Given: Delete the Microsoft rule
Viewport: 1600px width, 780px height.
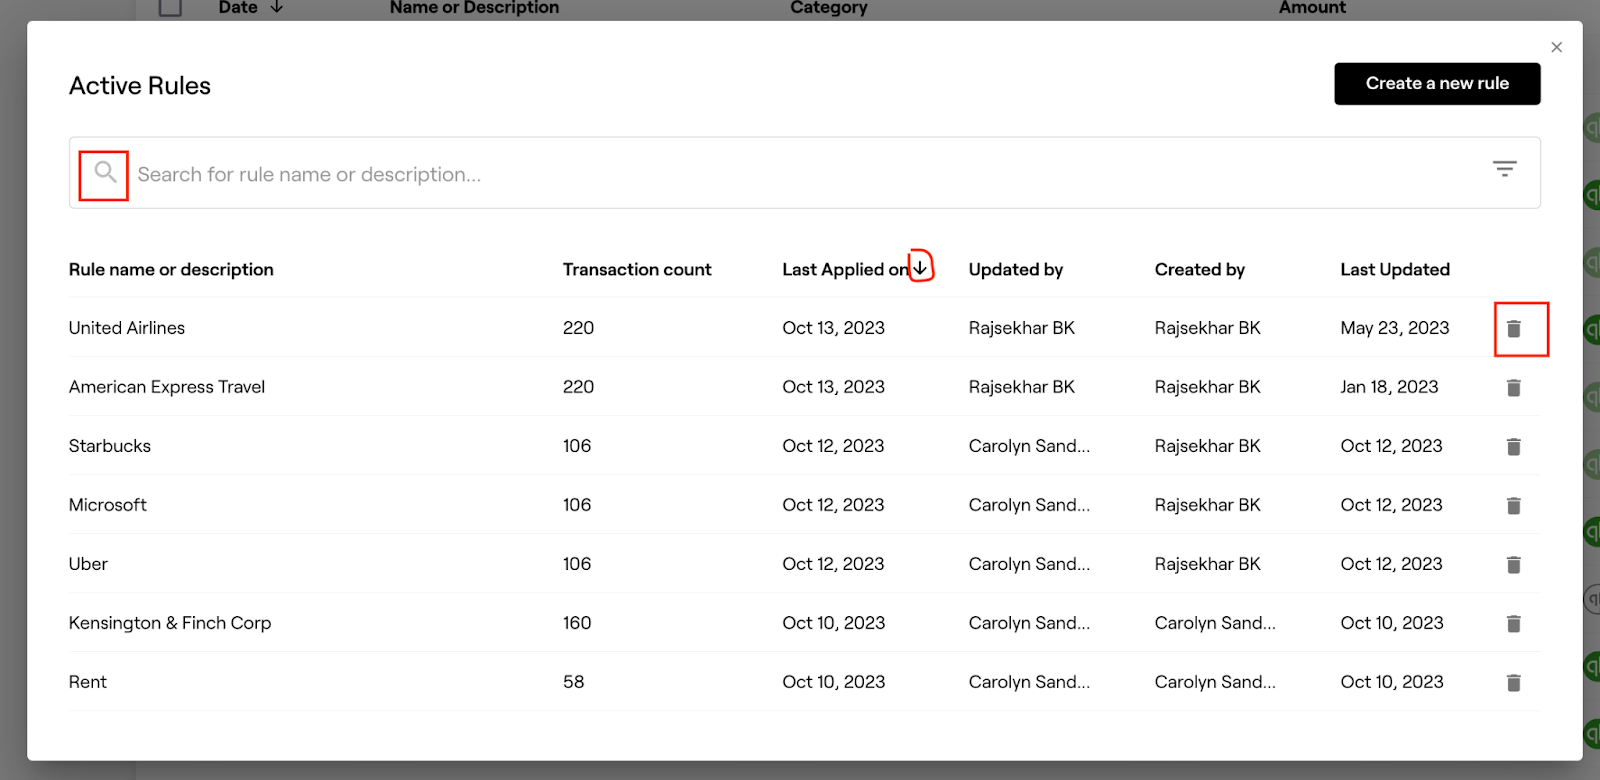Looking at the screenshot, I should pyautogui.click(x=1513, y=505).
